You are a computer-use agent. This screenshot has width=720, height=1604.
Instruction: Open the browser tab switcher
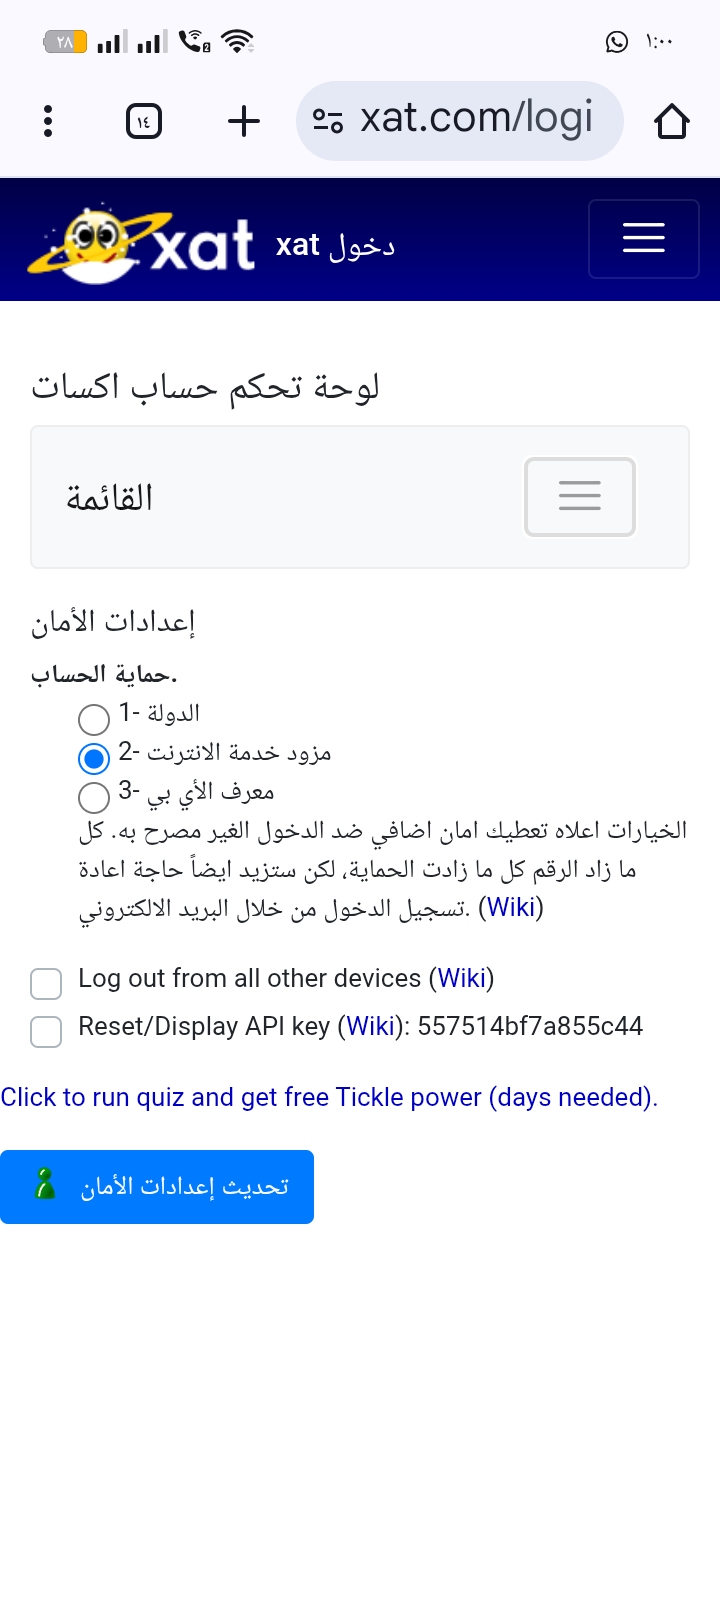coord(144,122)
